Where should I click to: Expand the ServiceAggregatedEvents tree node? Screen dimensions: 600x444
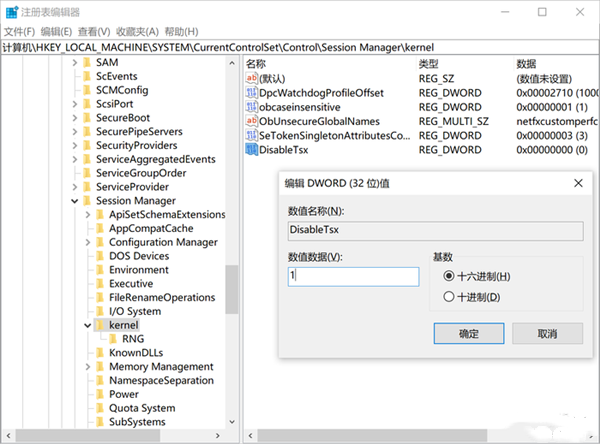coord(75,159)
